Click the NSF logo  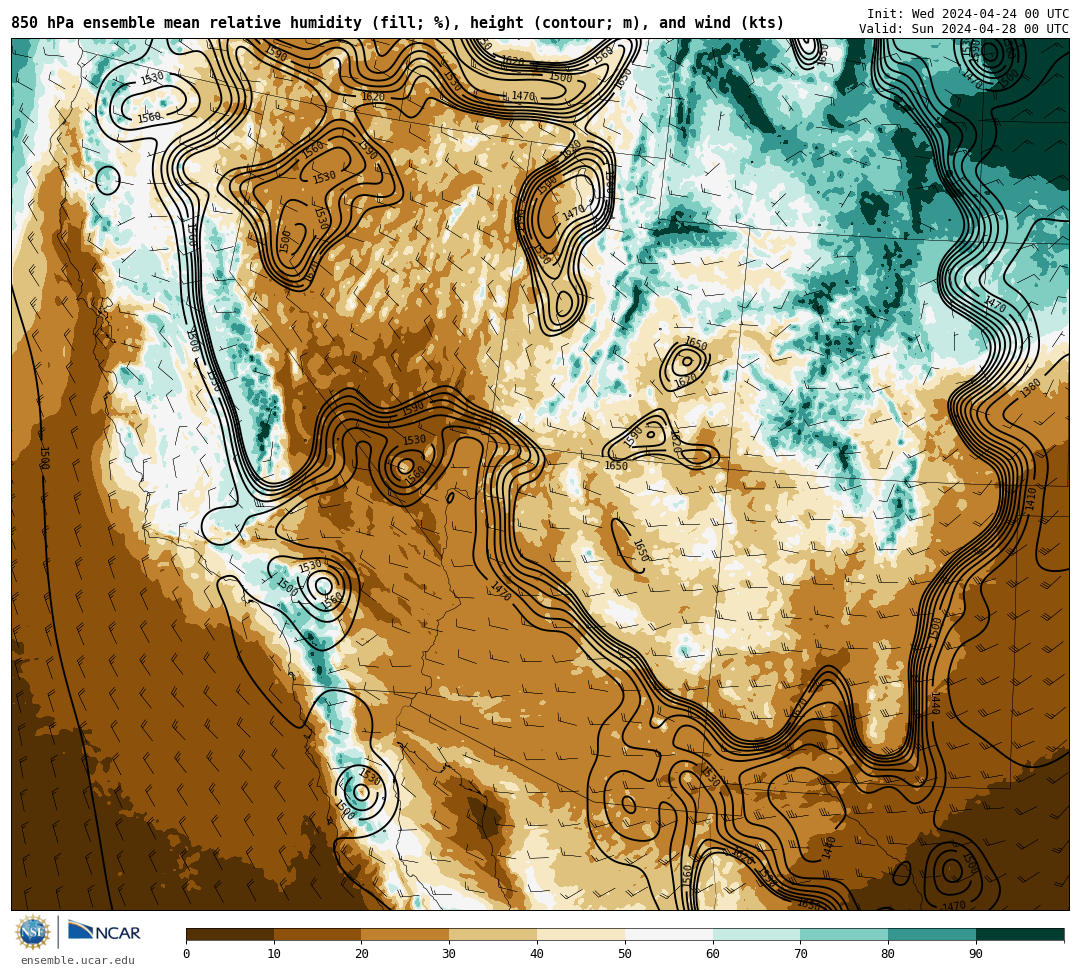click(x=33, y=933)
